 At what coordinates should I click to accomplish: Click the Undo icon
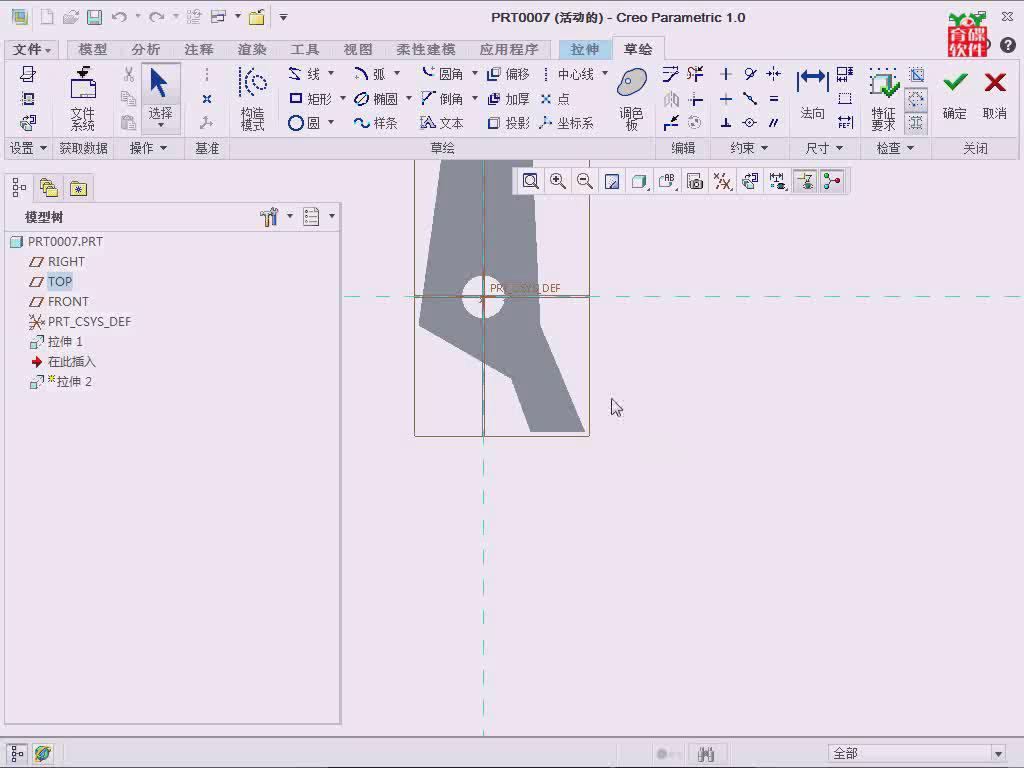point(119,17)
